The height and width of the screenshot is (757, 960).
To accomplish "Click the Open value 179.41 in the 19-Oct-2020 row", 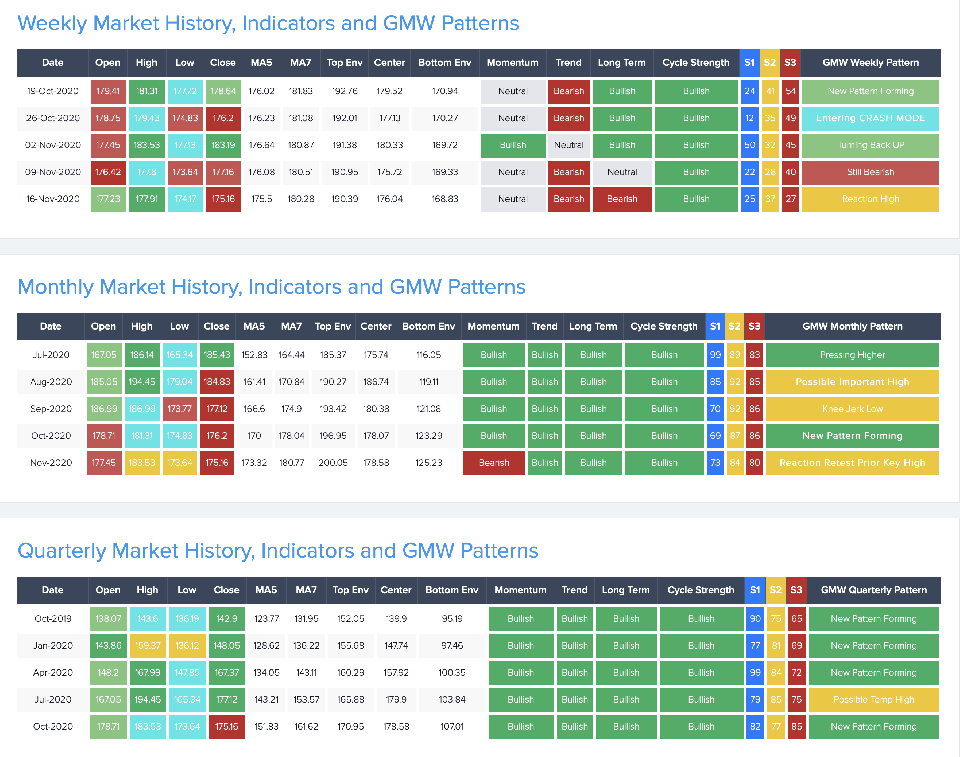I will (x=108, y=91).
